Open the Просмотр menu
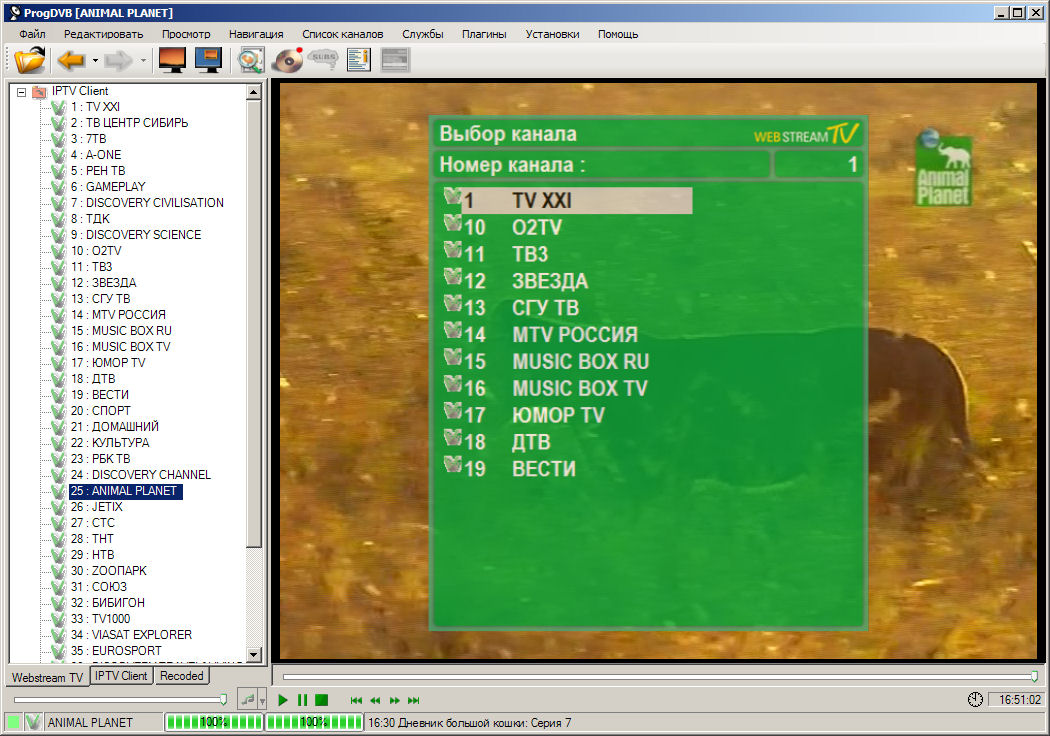The height and width of the screenshot is (736, 1050). (x=185, y=34)
